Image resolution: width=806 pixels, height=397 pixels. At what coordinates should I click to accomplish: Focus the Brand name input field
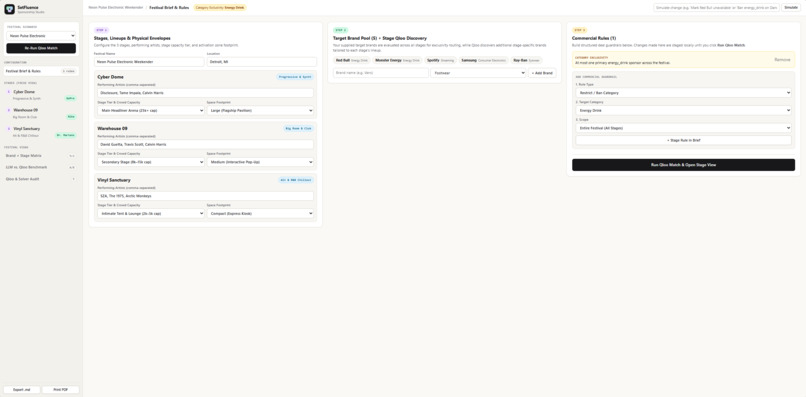click(x=381, y=73)
